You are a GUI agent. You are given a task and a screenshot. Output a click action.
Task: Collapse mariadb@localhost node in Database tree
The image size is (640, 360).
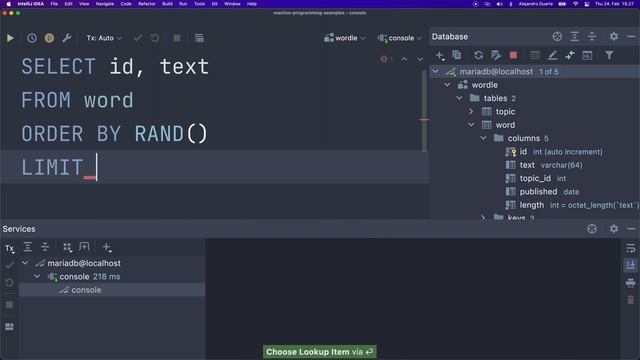coord(436,71)
